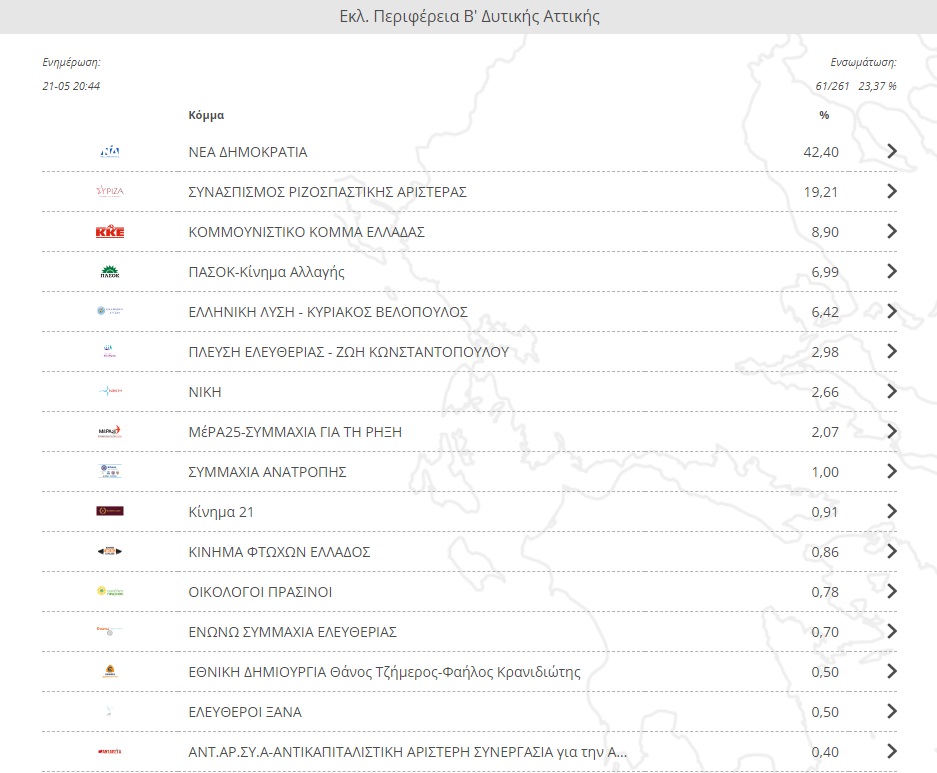
Task: Click the Β' Δυτικής Αττικής title bar
Action: [x=468, y=17]
